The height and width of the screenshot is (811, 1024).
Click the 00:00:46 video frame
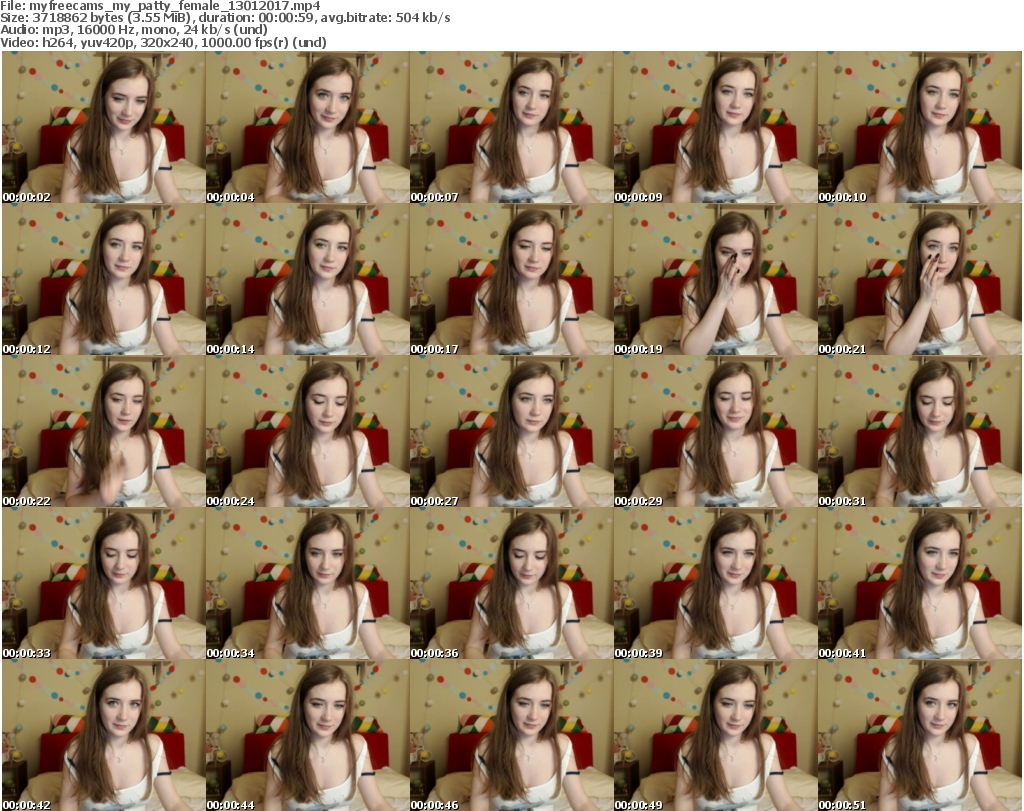511,736
